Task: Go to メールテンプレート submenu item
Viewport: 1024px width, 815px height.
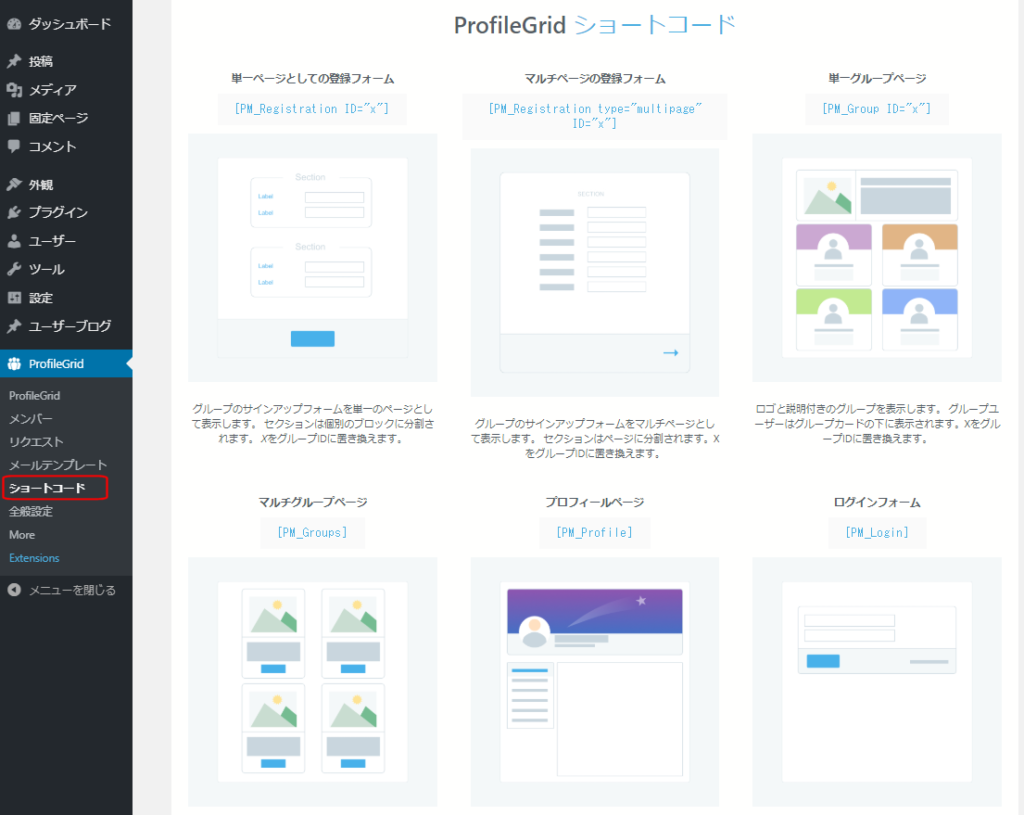Action: 58,465
